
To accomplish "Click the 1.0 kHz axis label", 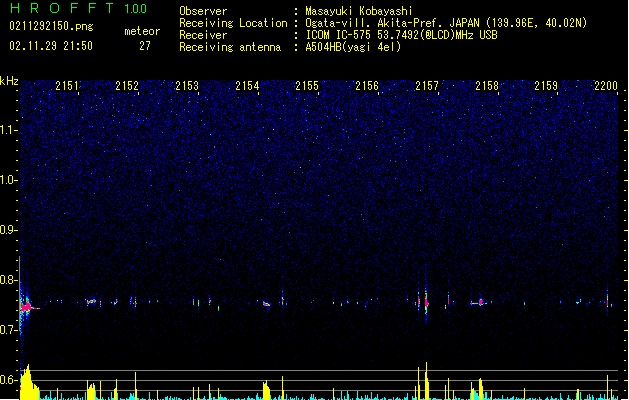I will tap(8, 179).
